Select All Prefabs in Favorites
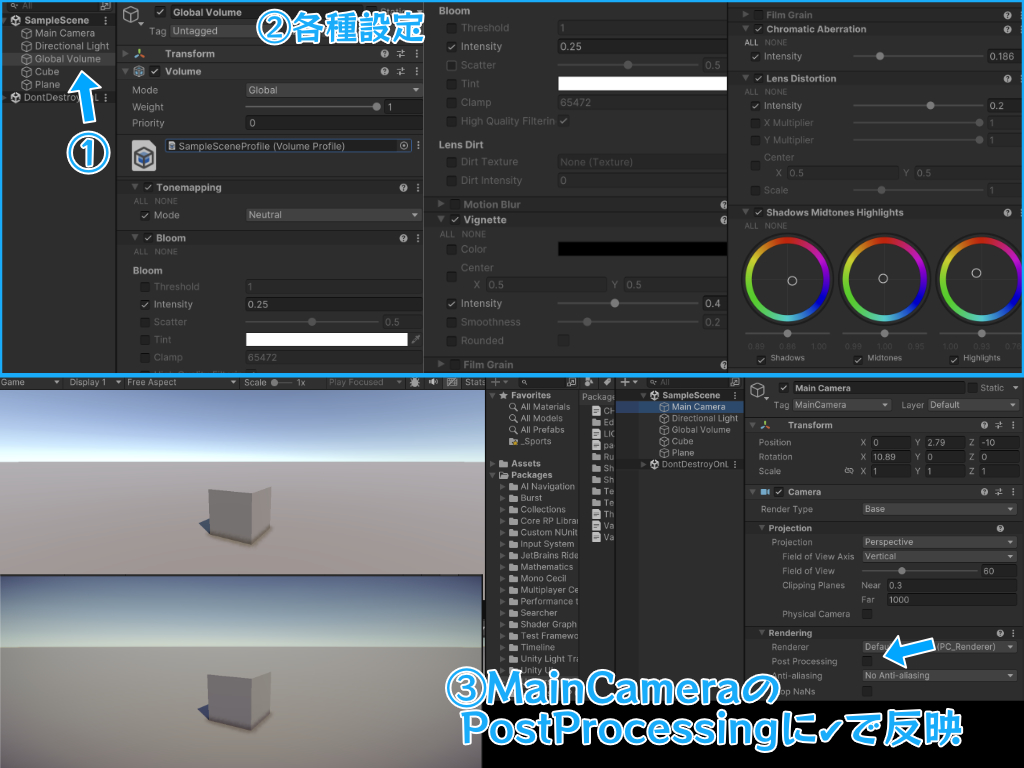 coord(542,430)
